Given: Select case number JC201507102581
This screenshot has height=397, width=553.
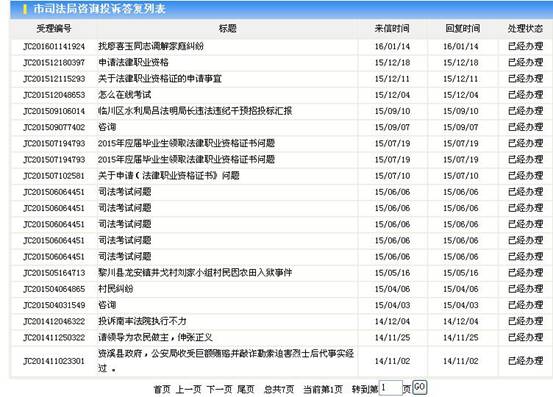Looking at the screenshot, I should tap(54, 176).
